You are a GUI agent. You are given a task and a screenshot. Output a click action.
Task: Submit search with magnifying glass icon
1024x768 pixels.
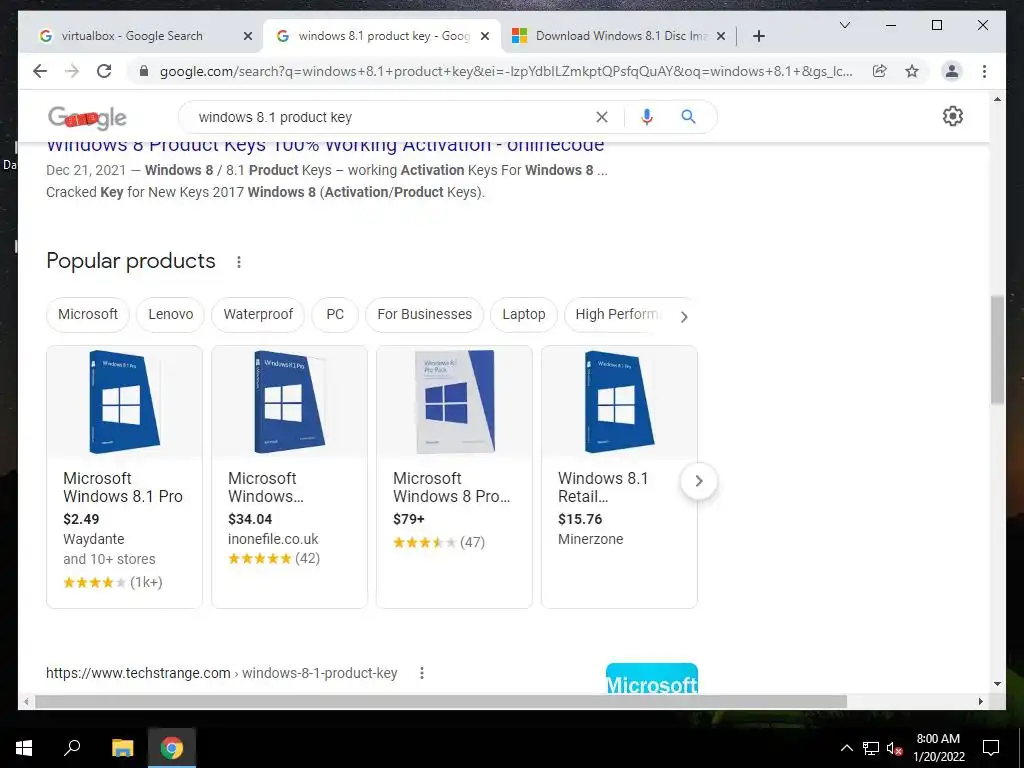pos(688,117)
